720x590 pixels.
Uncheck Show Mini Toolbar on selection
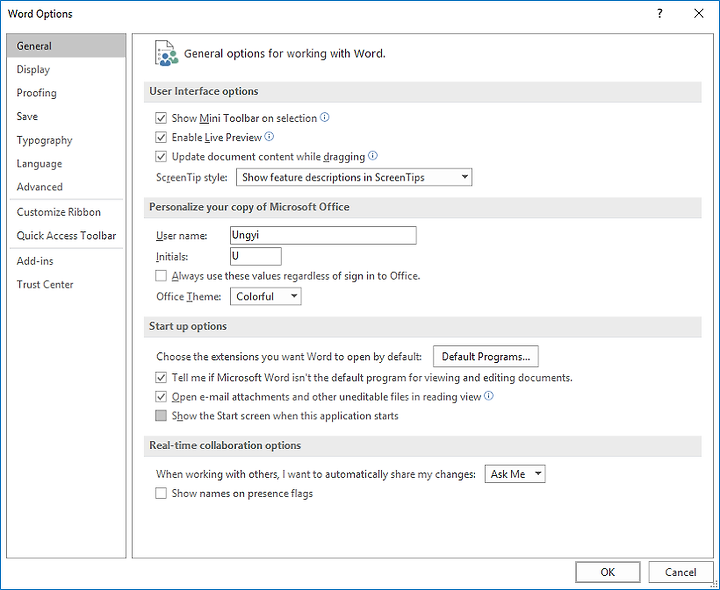point(161,118)
